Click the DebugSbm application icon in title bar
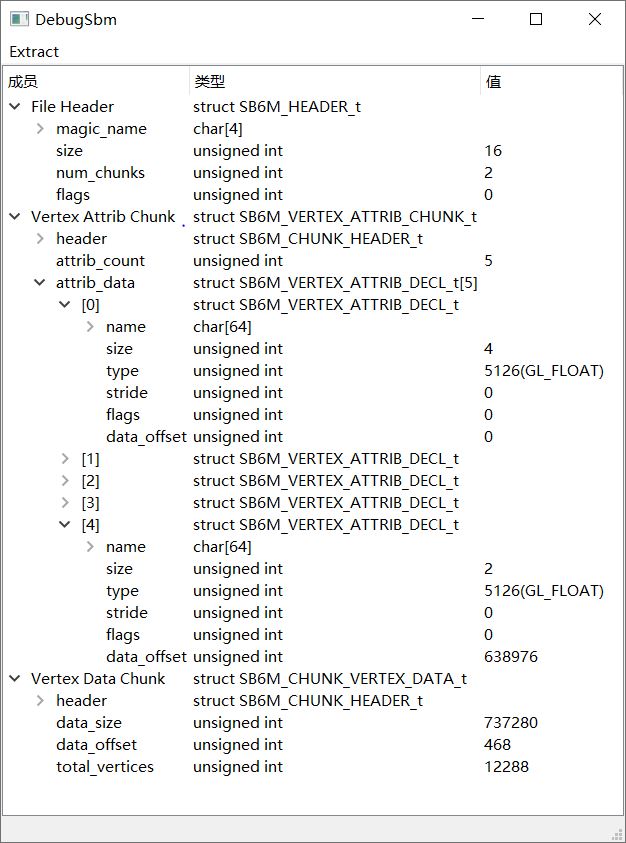Viewport: 626px width, 843px height. 19,19
